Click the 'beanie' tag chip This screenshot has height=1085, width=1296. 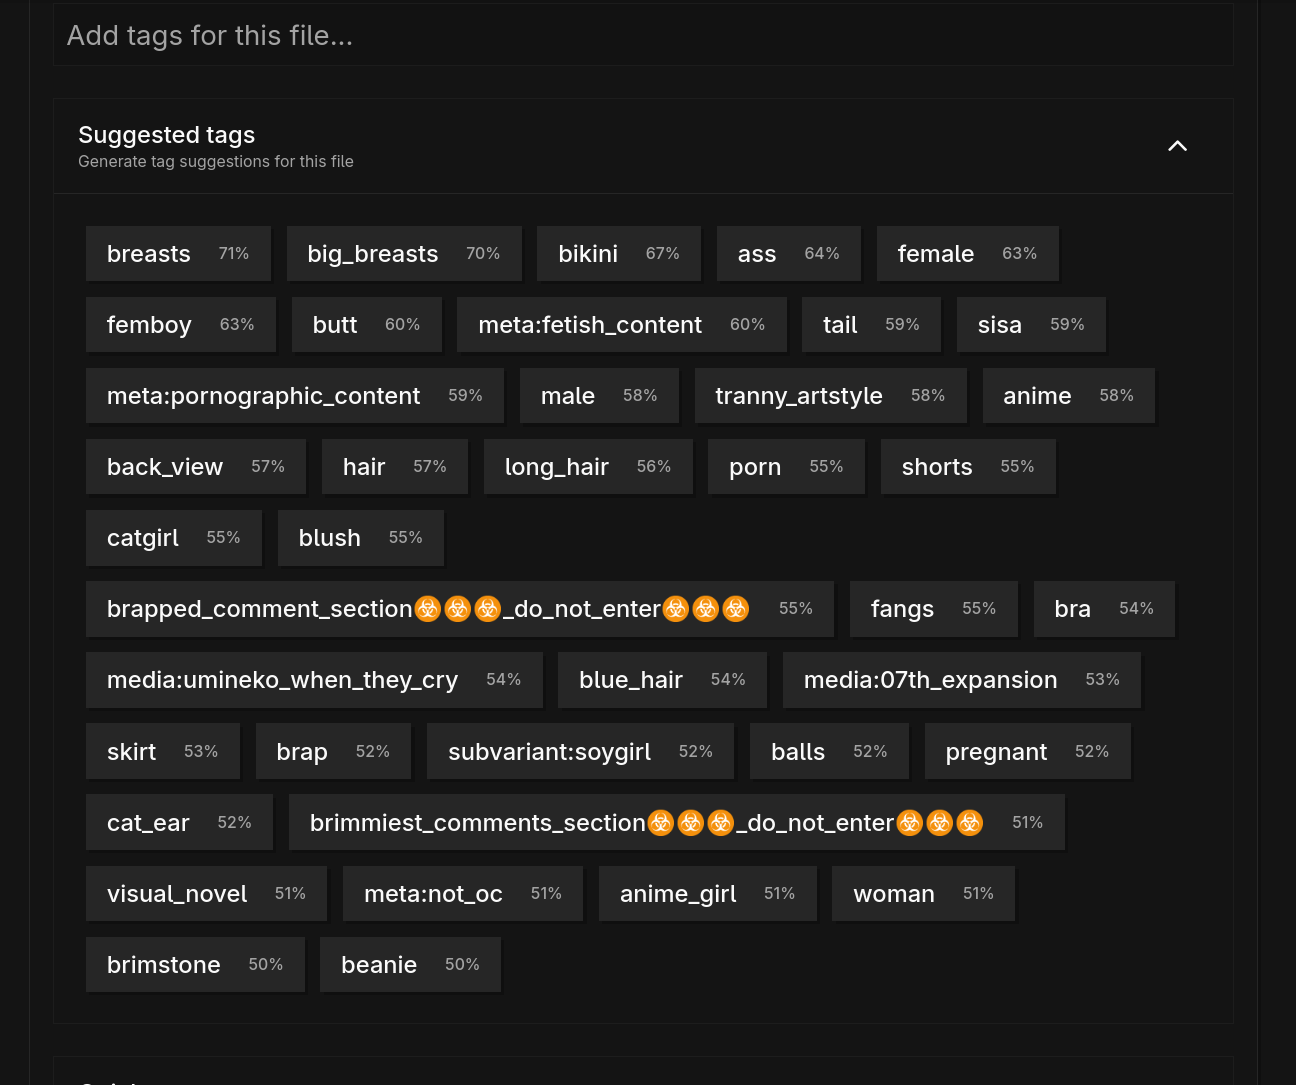pos(410,965)
